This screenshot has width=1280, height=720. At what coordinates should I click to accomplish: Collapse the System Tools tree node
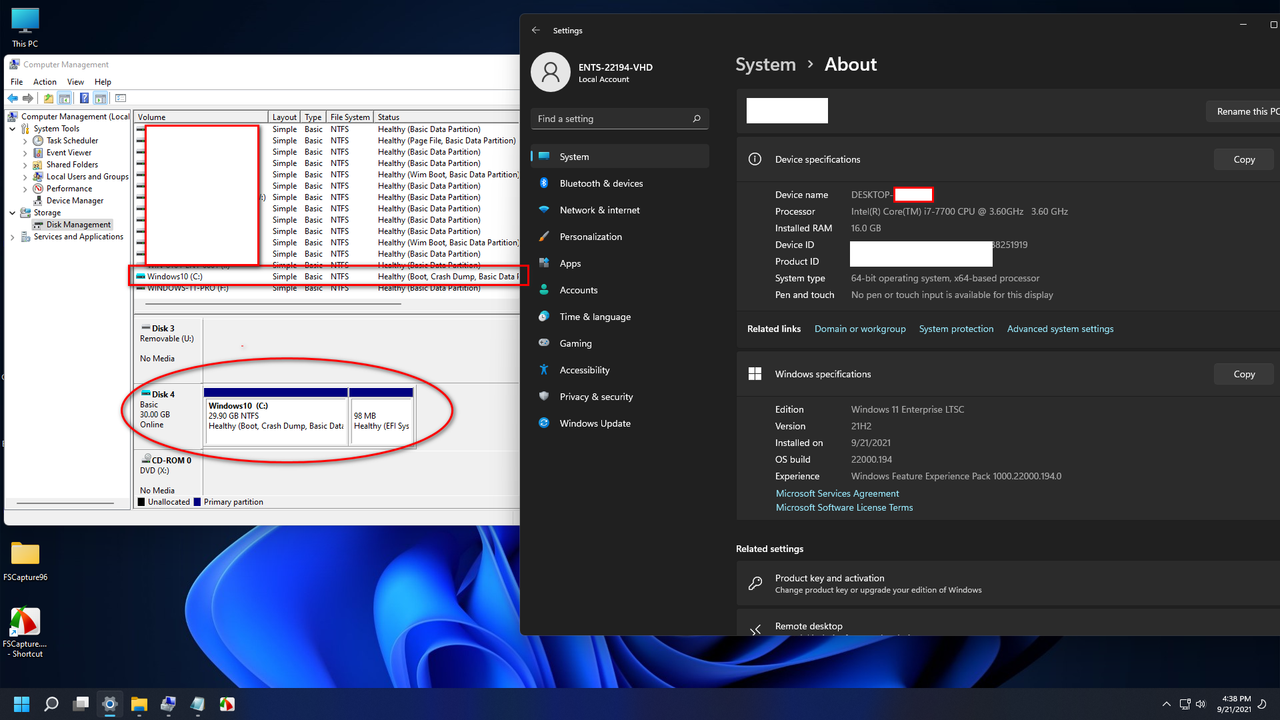point(13,129)
